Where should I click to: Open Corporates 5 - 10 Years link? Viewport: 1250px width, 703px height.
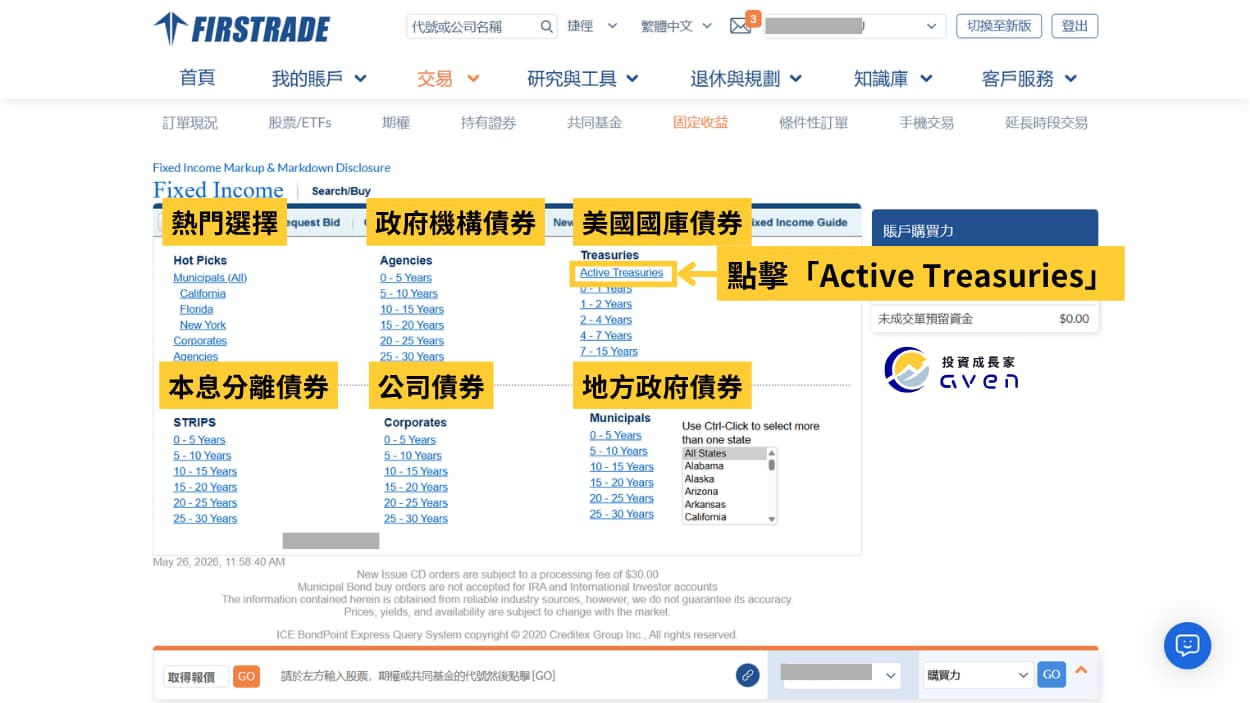(x=413, y=456)
